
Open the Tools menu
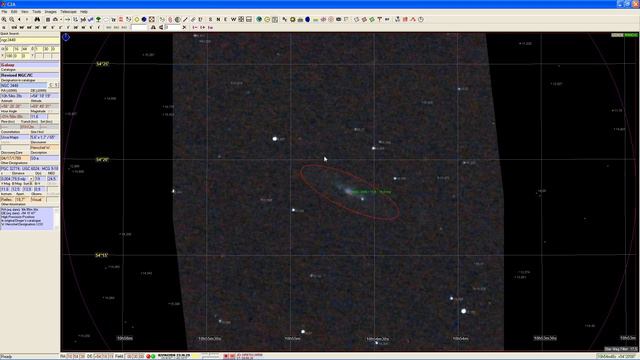point(37,12)
